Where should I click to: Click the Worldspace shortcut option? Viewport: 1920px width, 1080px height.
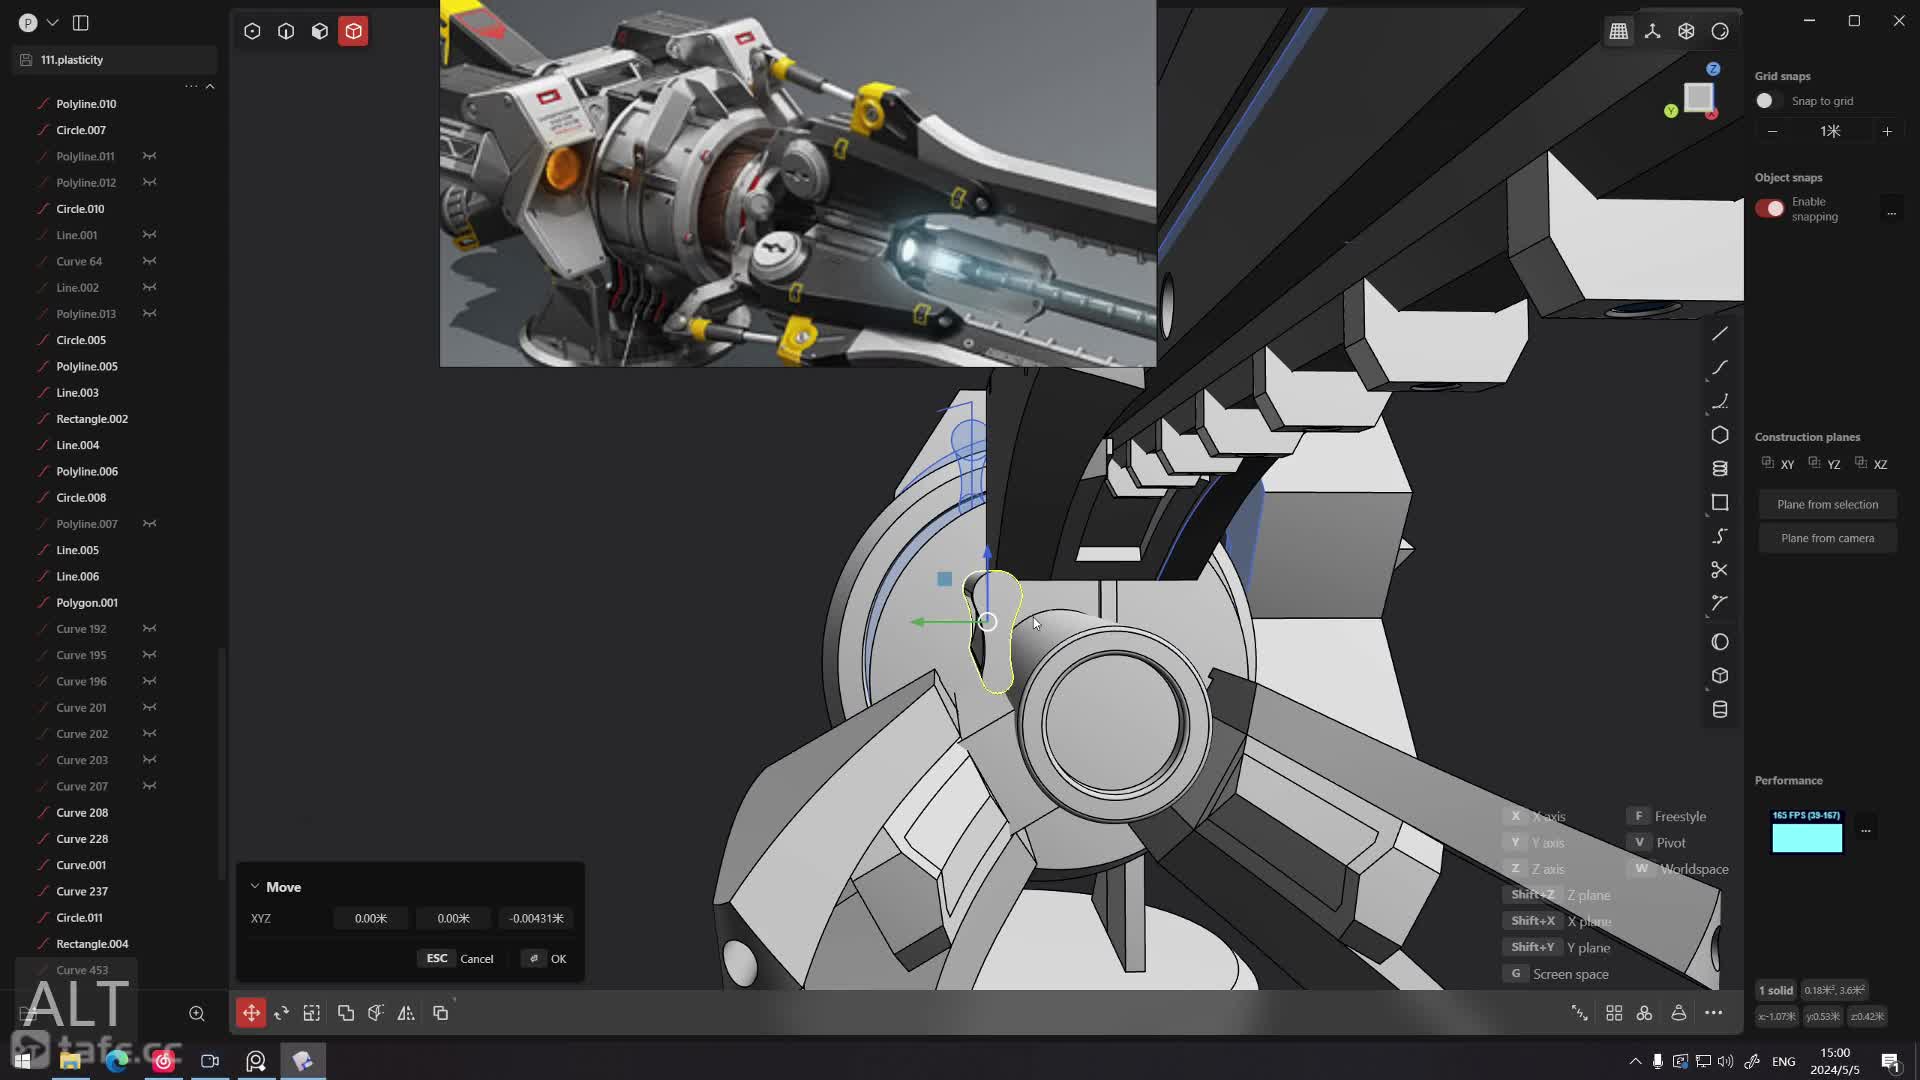(x=1680, y=869)
